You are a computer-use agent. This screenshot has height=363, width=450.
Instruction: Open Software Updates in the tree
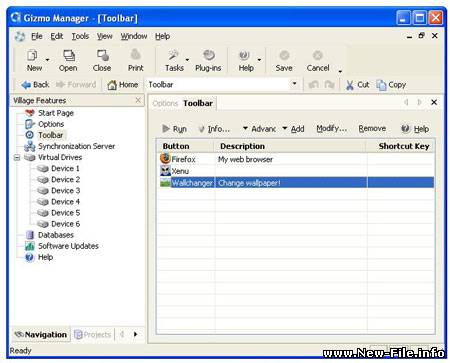[68, 246]
